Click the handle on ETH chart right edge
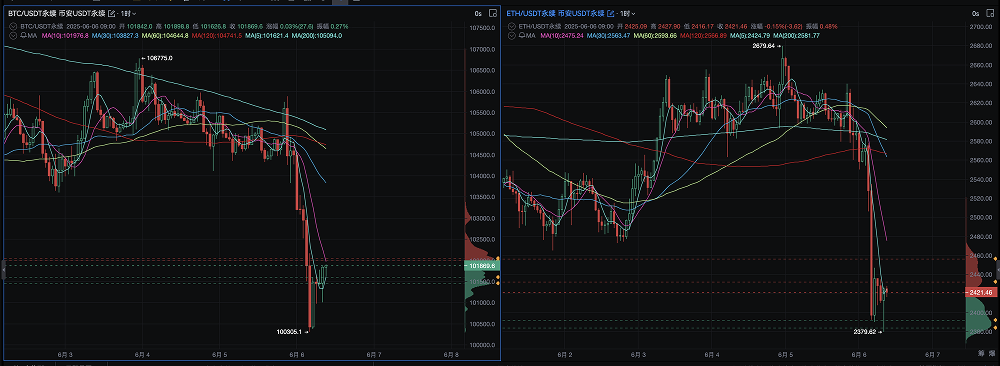 [997, 270]
